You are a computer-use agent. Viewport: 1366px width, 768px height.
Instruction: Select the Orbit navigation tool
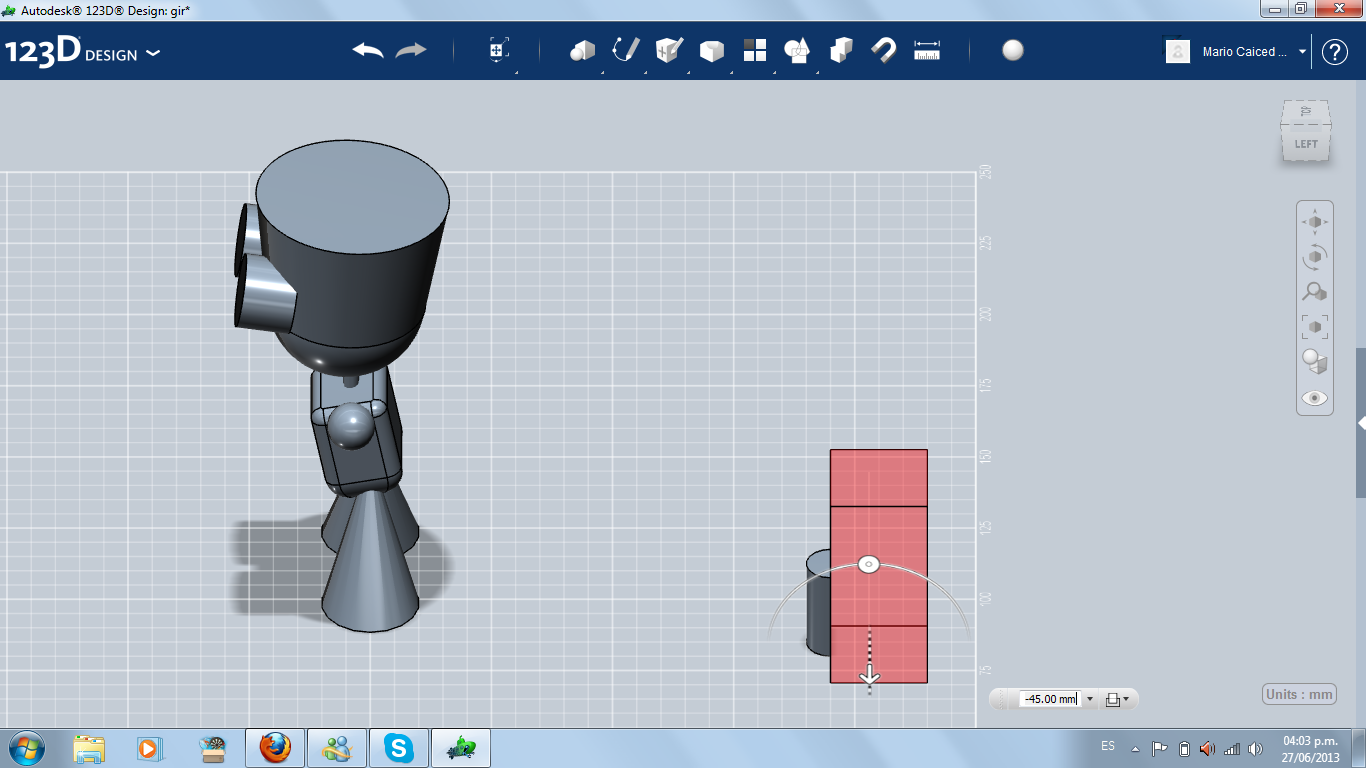(x=1315, y=257)
